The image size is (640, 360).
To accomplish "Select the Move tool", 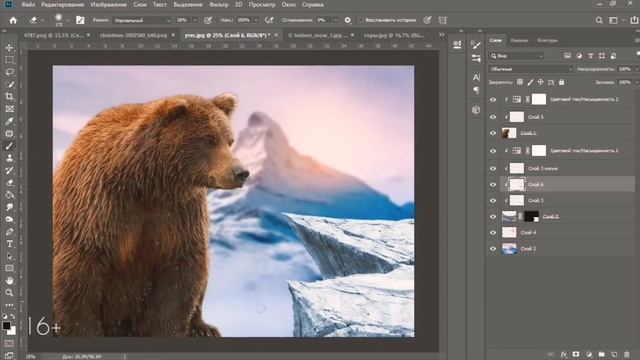I will coord(9,48).
